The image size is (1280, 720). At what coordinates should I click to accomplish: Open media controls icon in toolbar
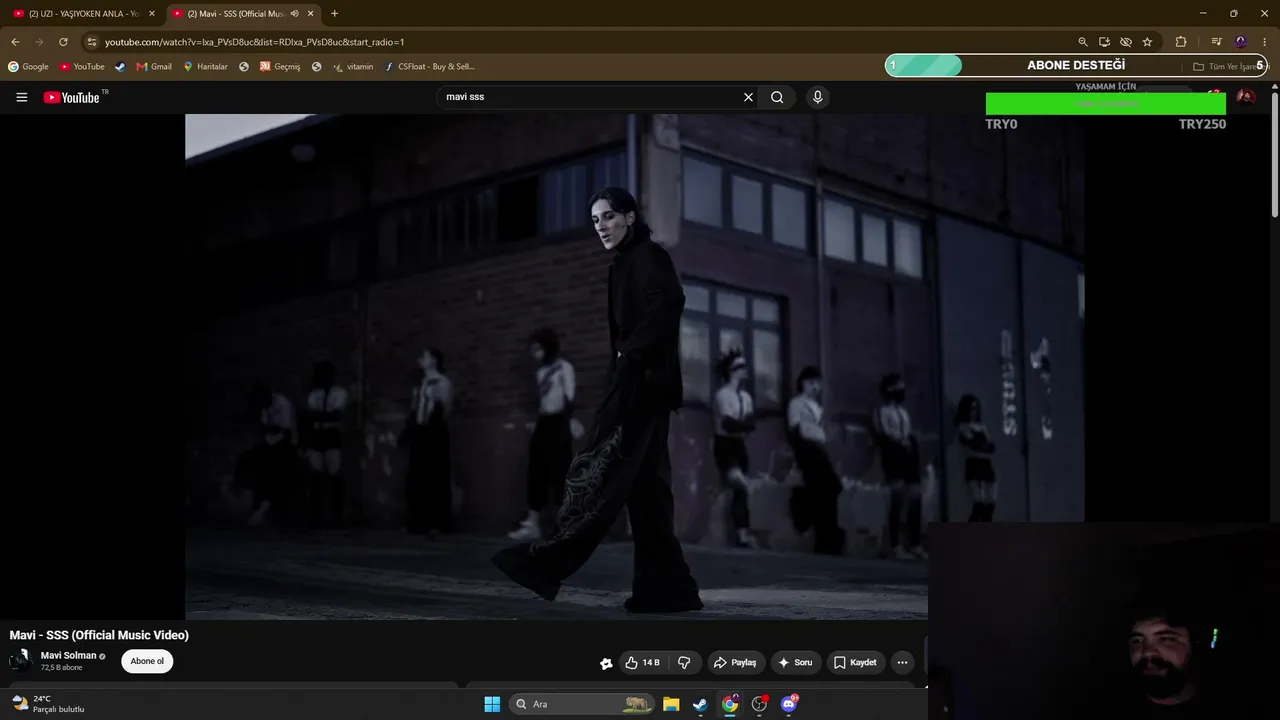(x=1216, y=42)
